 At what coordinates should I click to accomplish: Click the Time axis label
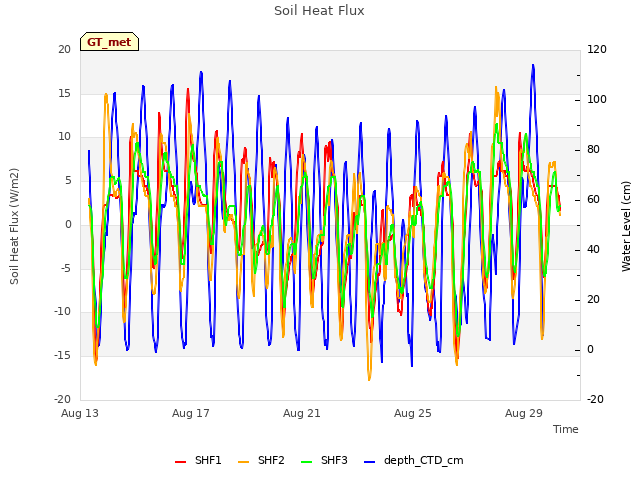coord(565,429)
